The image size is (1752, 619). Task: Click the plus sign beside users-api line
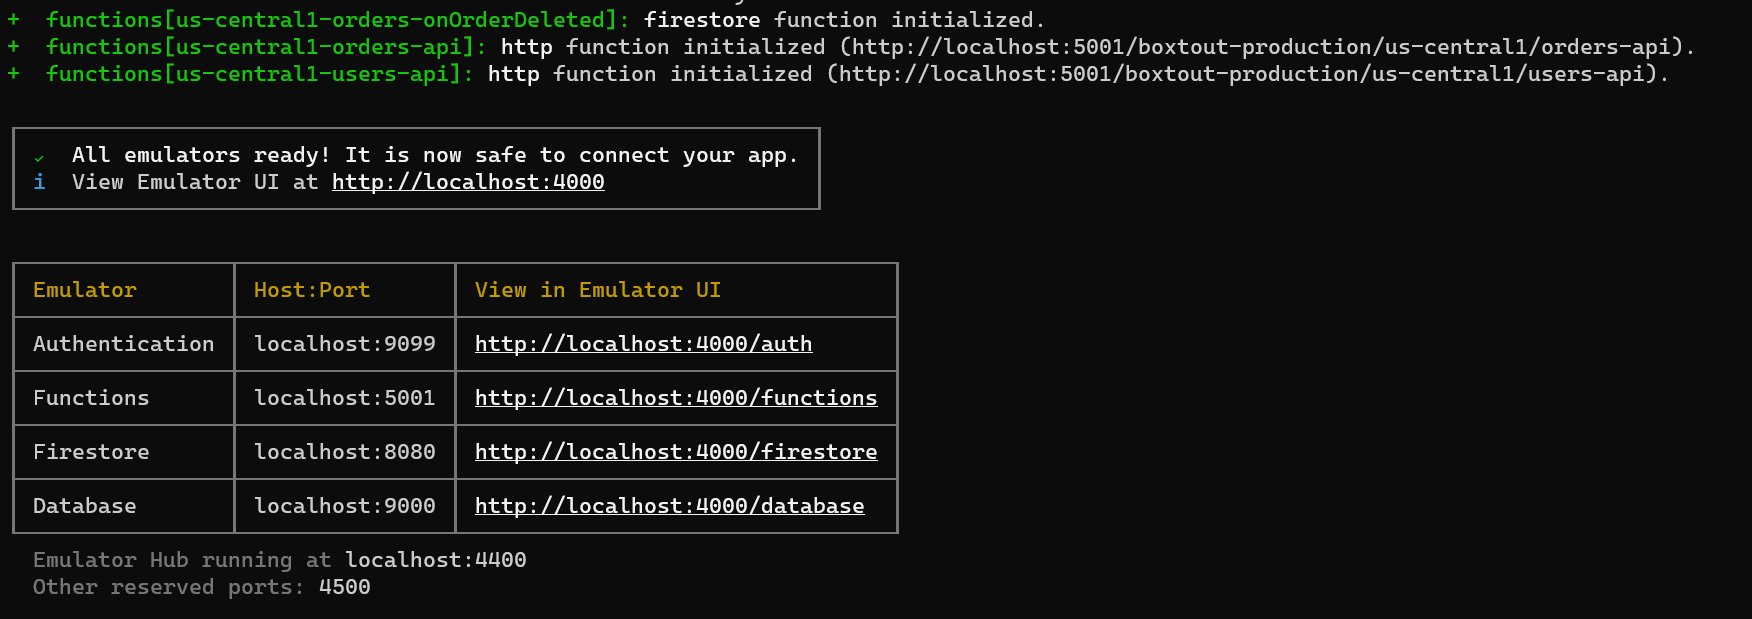(x=14, y=74)
